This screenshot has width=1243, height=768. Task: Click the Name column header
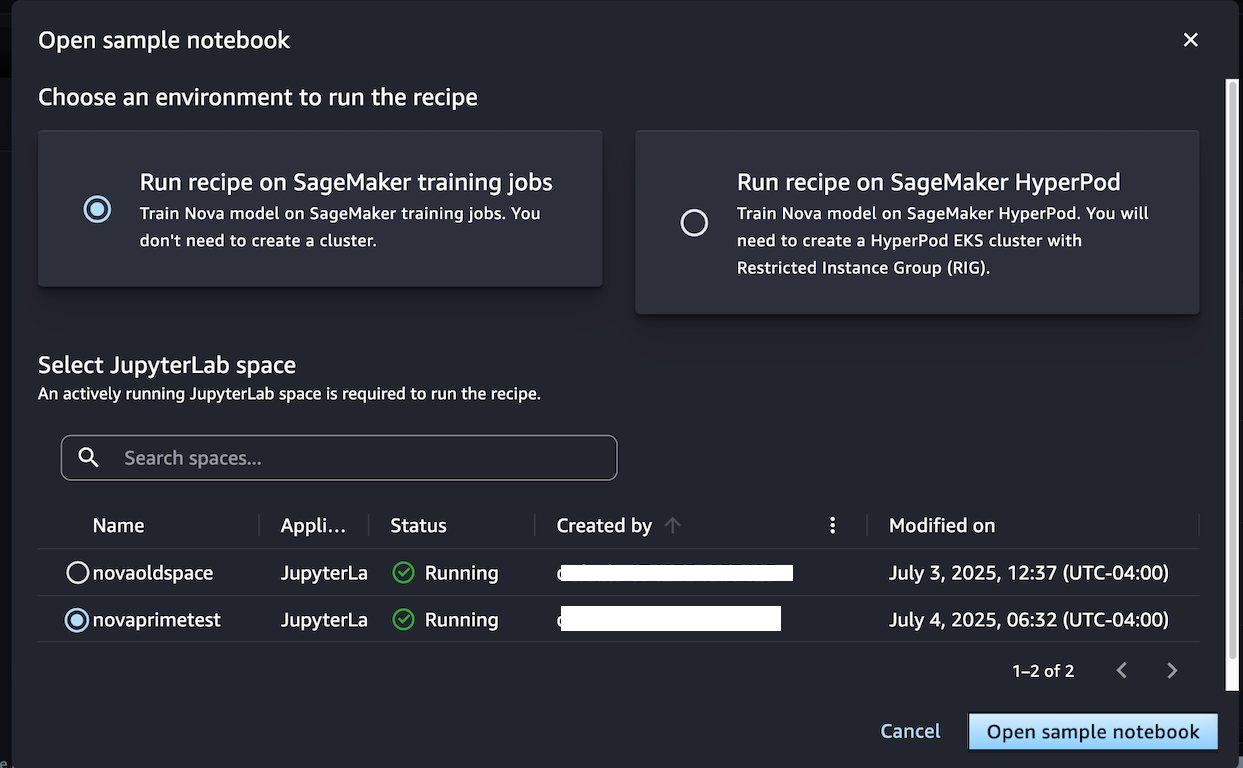point(118,525)
